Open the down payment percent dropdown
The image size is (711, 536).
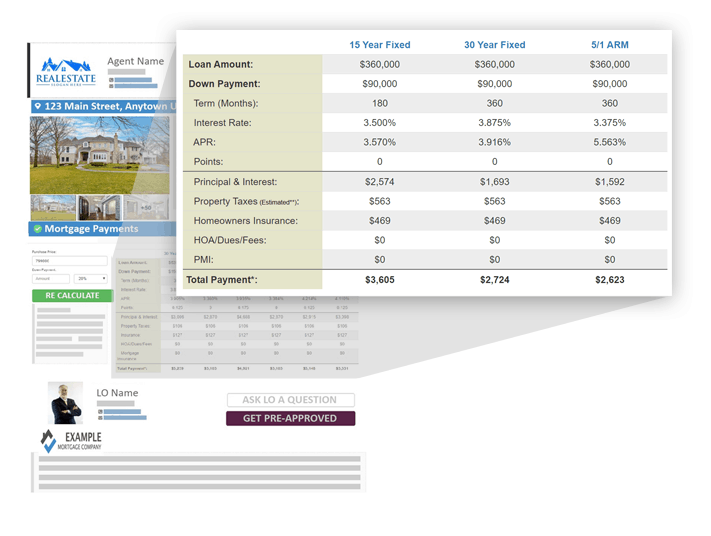point(91,278)
